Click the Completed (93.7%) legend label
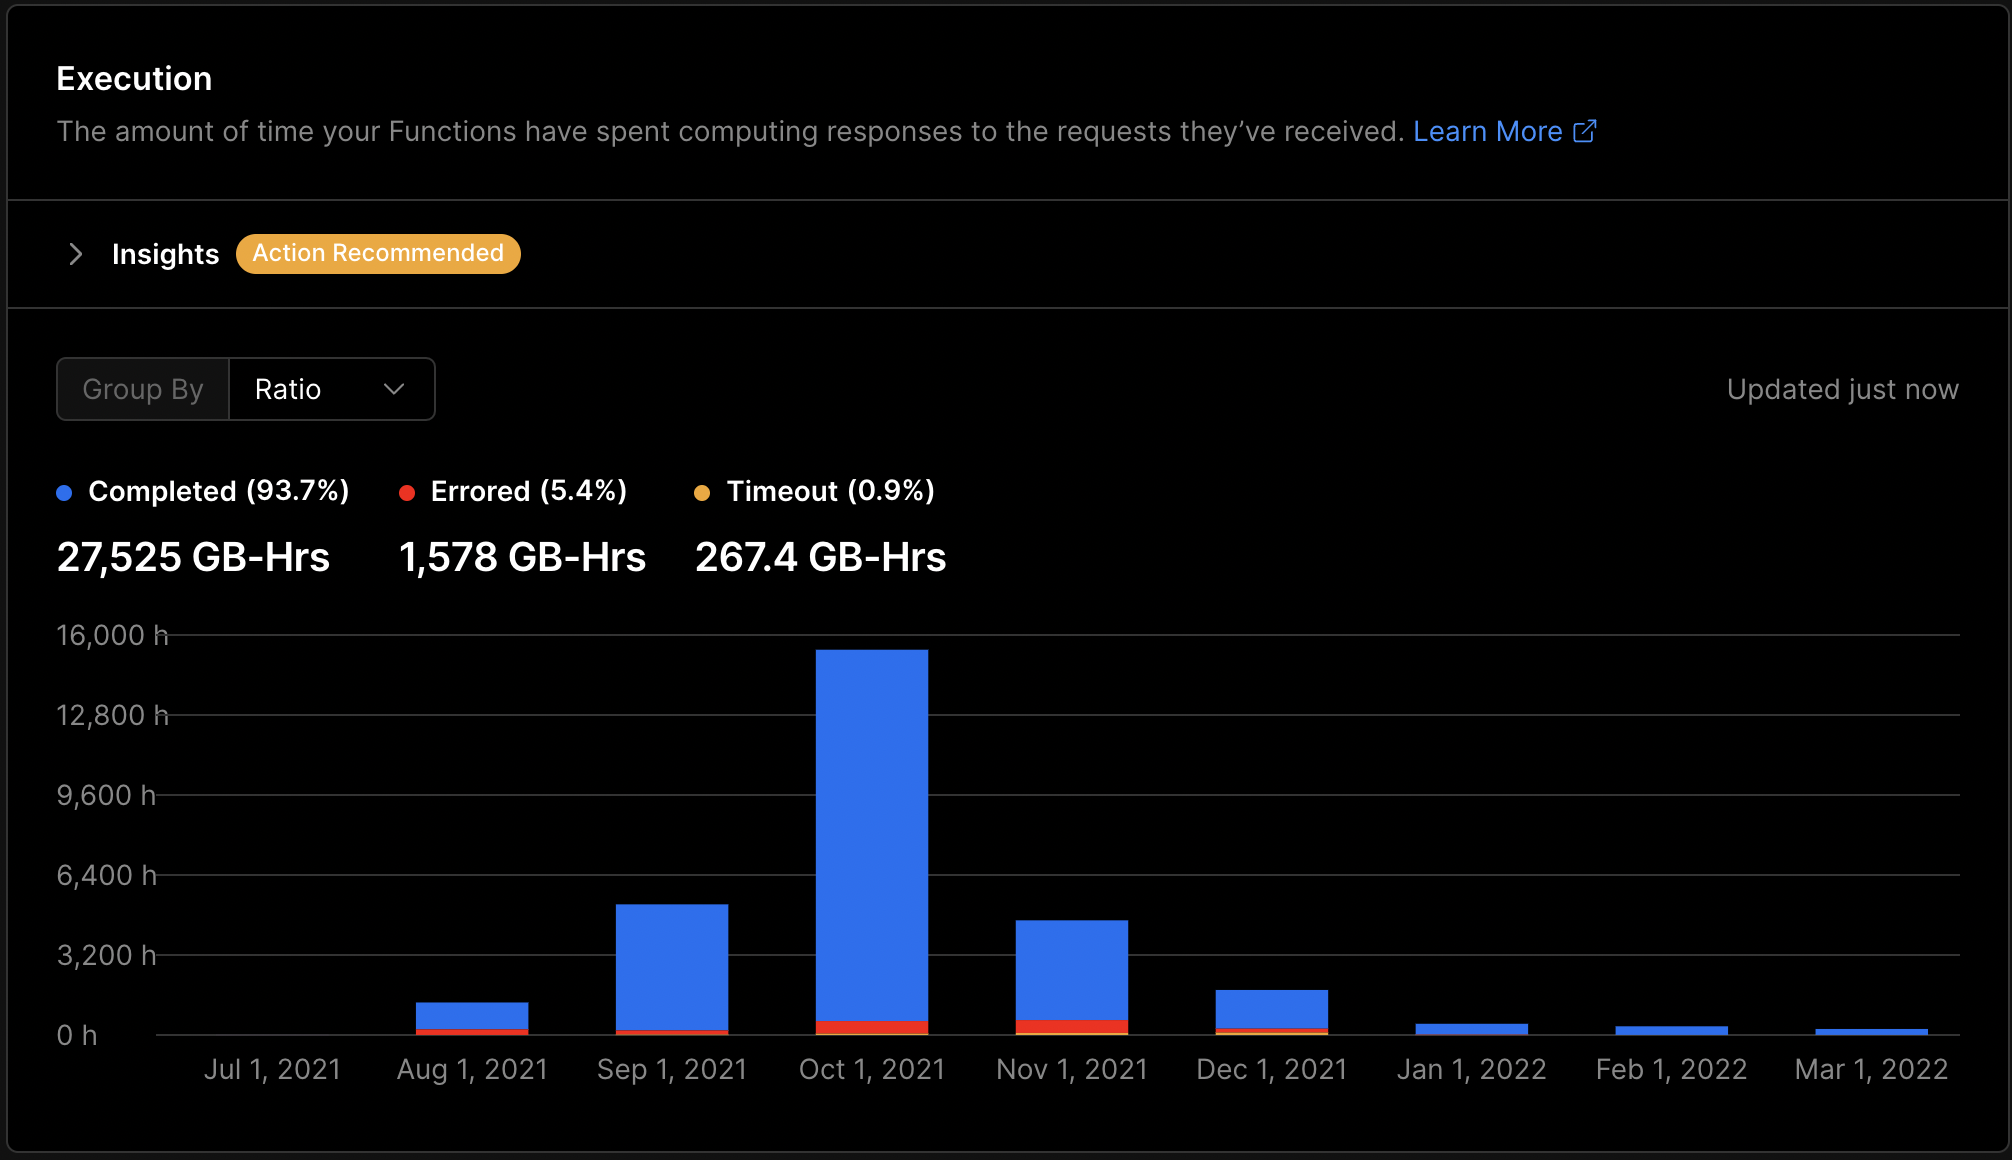 [218, 491]
